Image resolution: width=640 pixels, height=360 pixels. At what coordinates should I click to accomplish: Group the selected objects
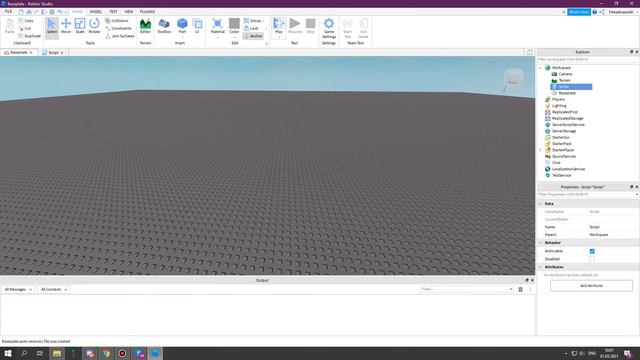point(253,20)
